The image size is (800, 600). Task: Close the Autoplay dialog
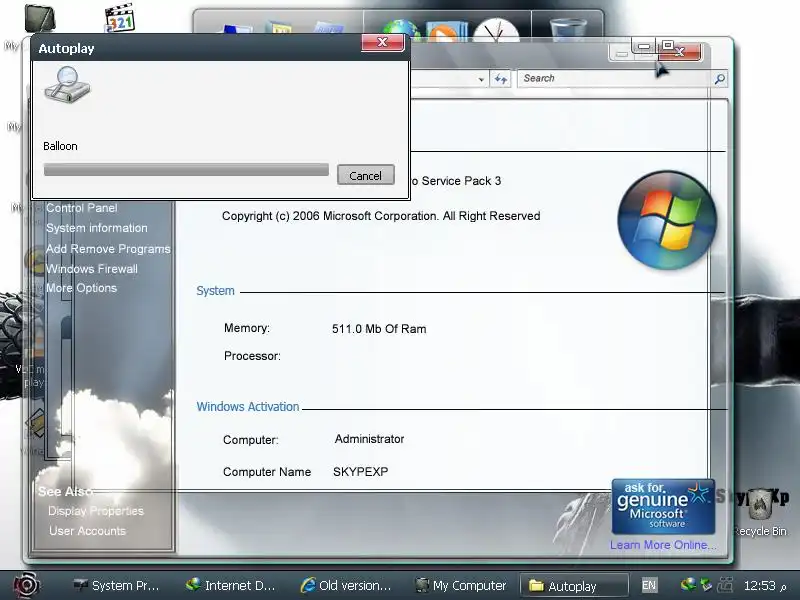[x=383, y=42]
